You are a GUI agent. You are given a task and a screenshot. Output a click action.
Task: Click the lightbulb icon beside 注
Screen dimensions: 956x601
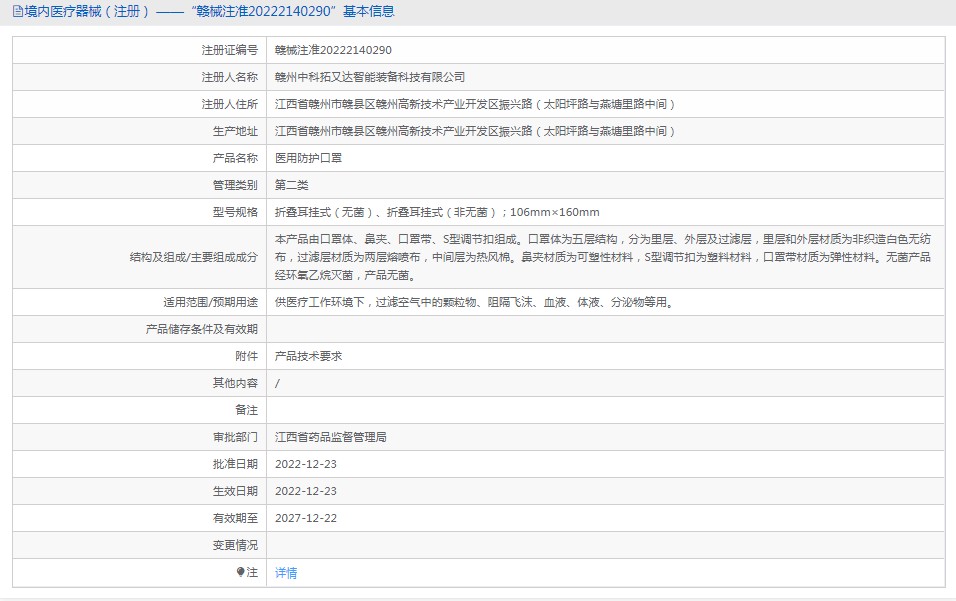[x=240, y=572]
